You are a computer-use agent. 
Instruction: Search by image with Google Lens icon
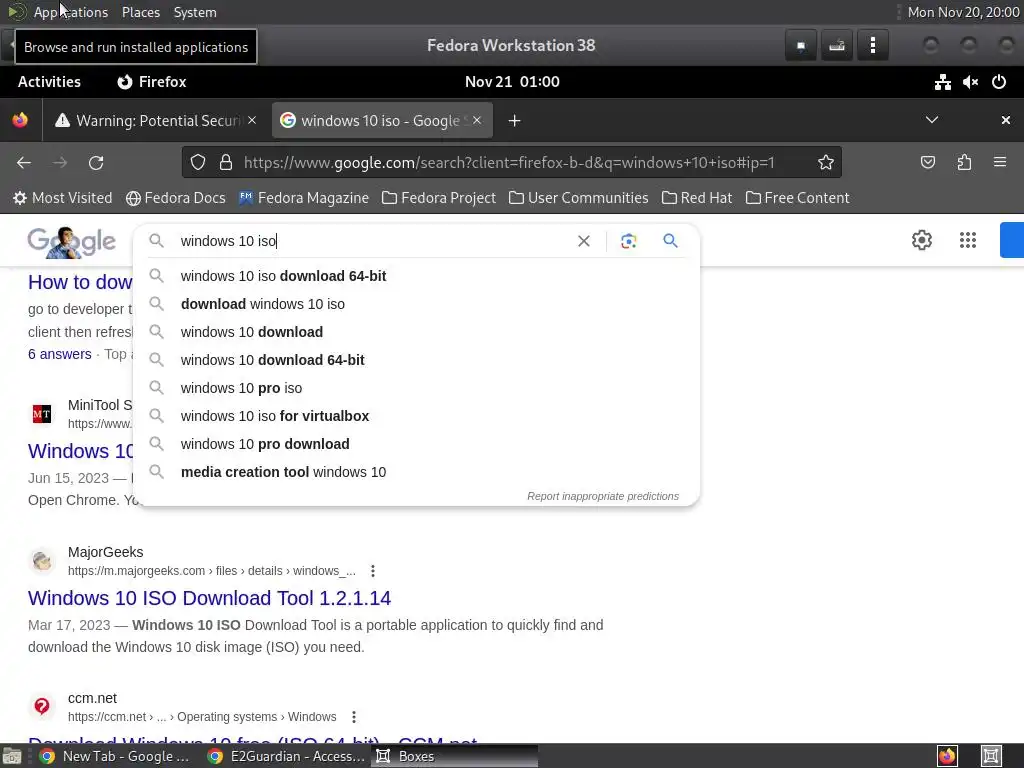[628, 241]
